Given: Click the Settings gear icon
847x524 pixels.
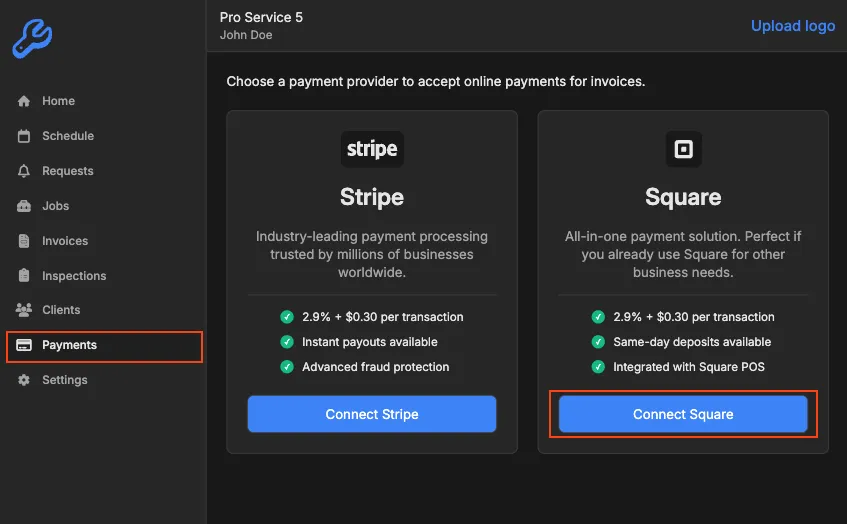Looking at the screenshot, I should pyautogui.click(x=24, y=380).
